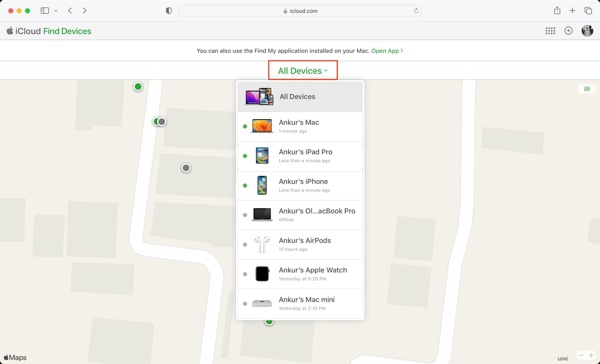Click the green pin below the device list
Viewport: 600px width, 364px height.
click(269, 322)
